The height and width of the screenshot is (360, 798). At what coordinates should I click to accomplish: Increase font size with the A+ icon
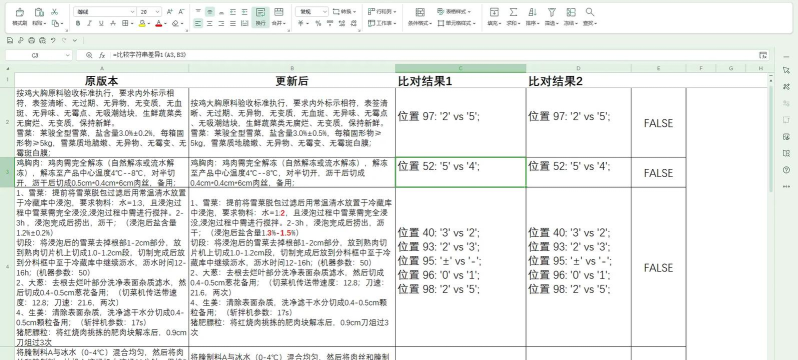170,11
